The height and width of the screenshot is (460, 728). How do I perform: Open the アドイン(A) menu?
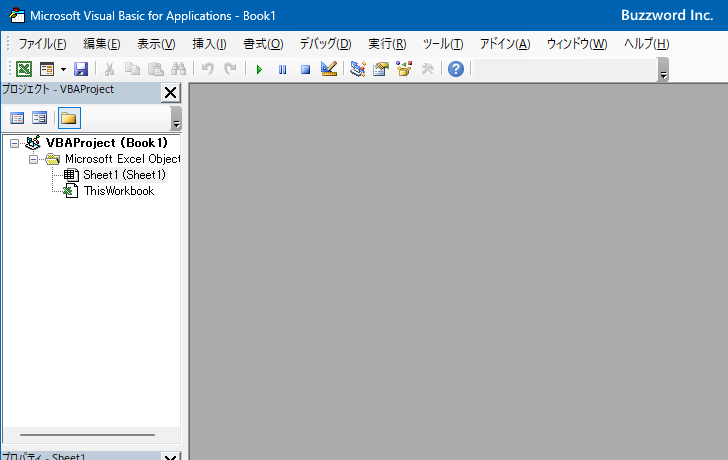pos(505,44)
